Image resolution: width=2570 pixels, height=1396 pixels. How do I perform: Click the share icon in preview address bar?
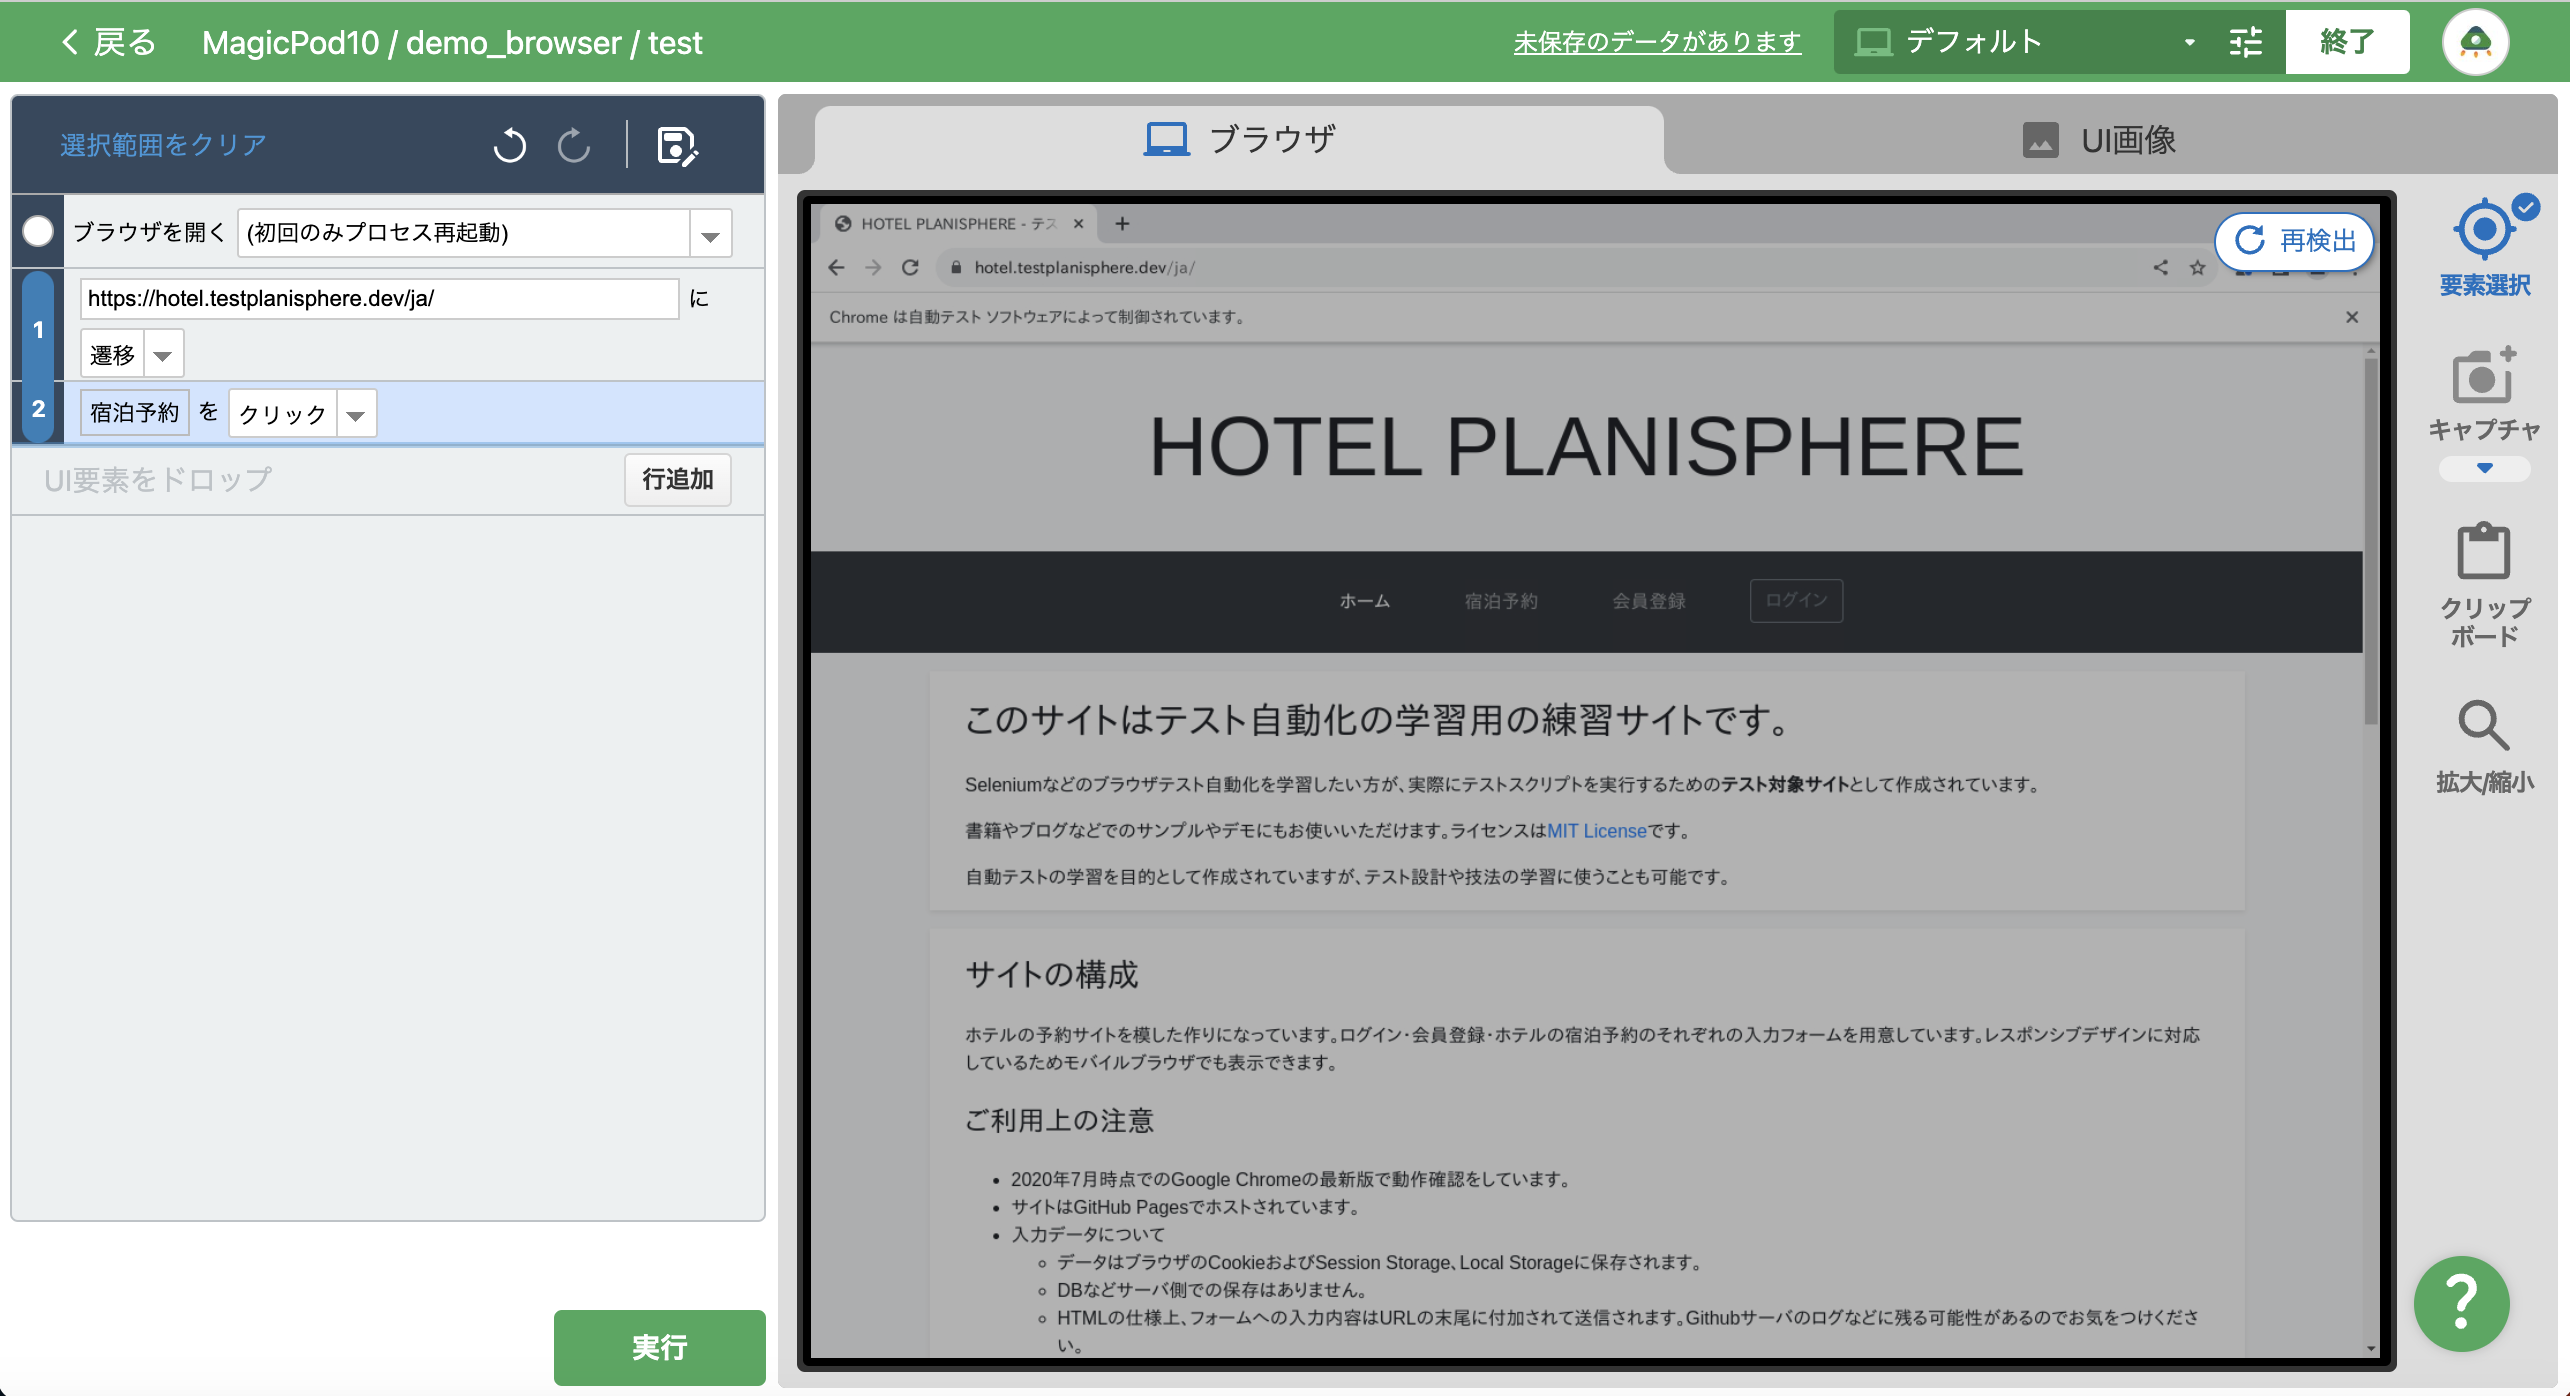[2161, 267]
